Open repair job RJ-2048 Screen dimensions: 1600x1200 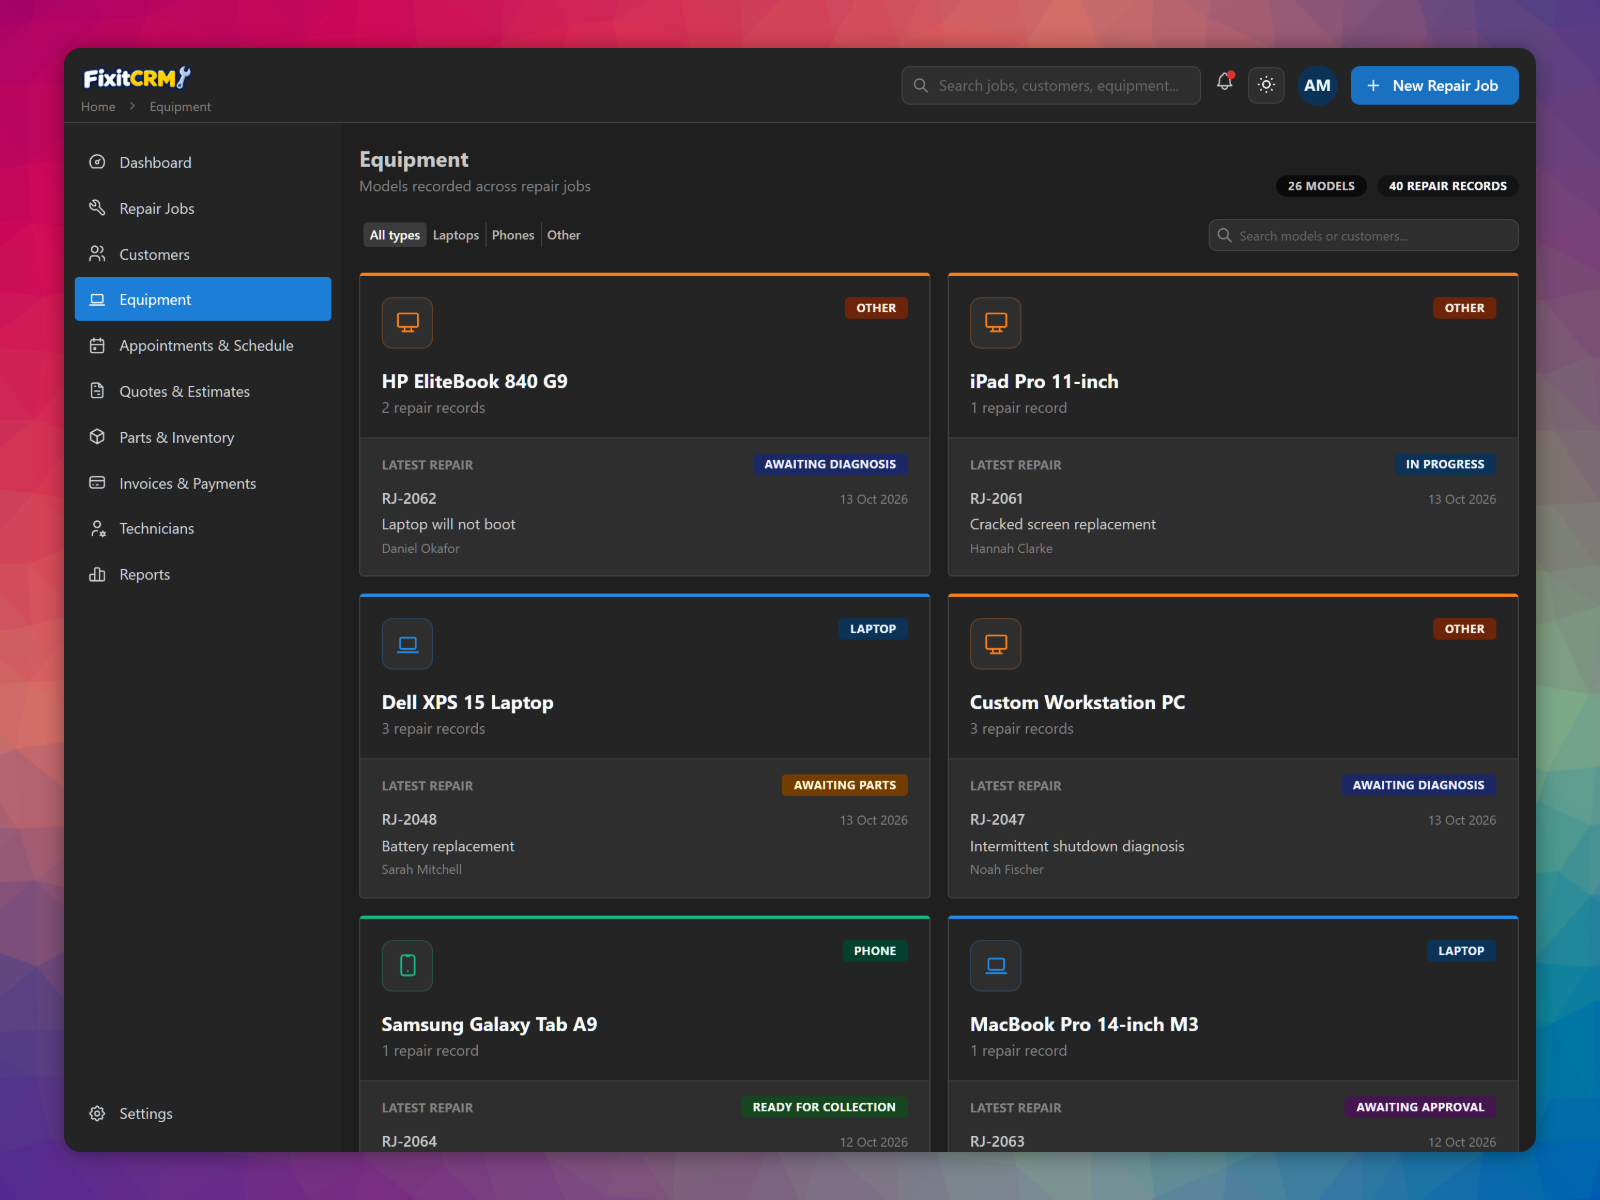click(x=409, y=819)
